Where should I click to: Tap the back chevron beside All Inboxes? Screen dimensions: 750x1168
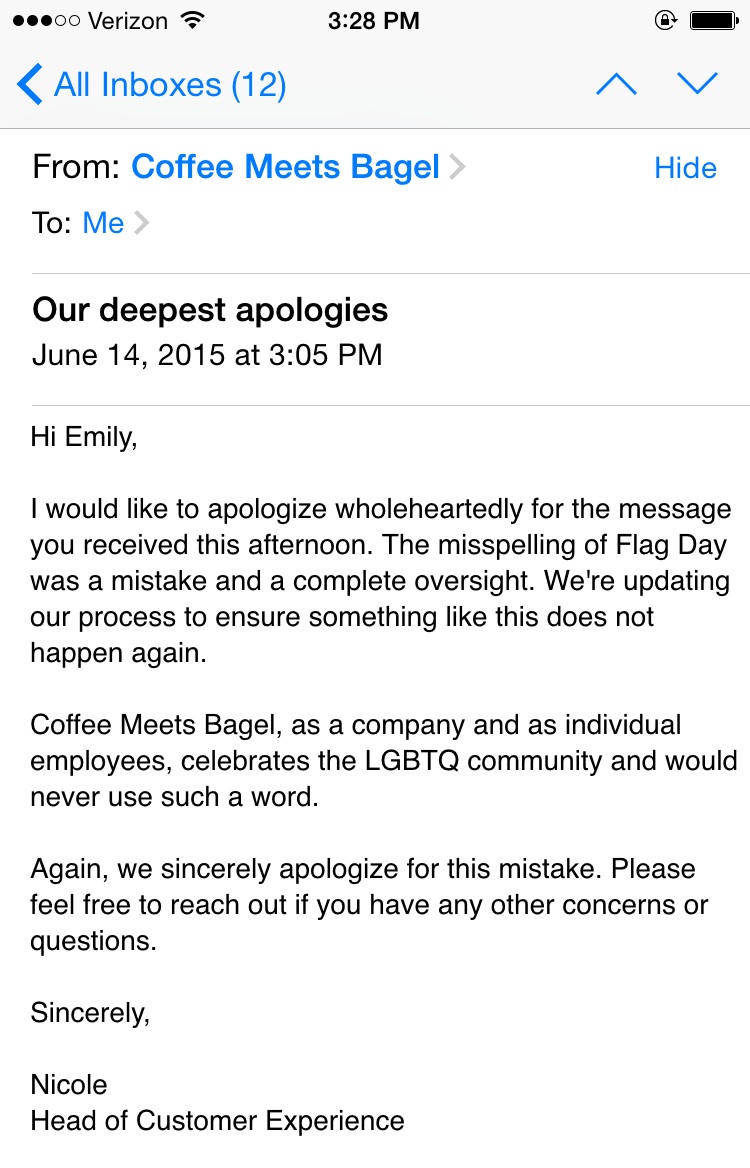30,85
